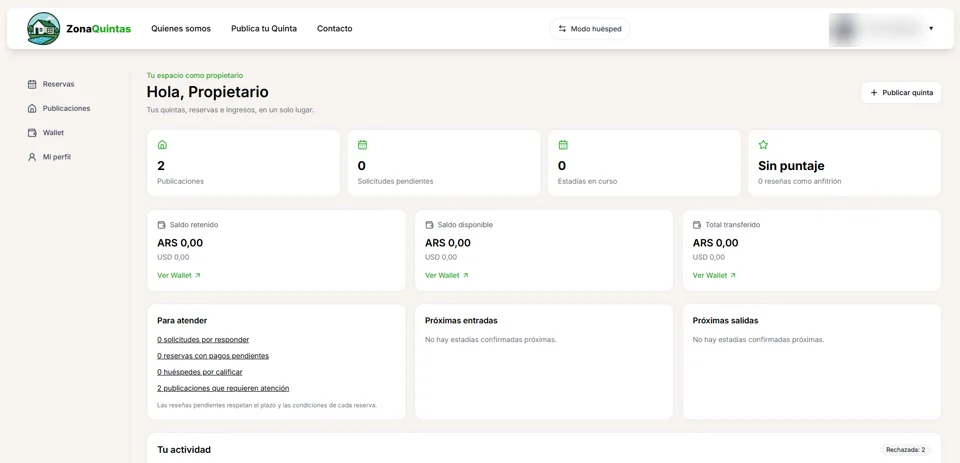Click ARS 0,00 under Total transferido
The height and width of the screenshot is (463, 960).
click(x=715, y=243)
